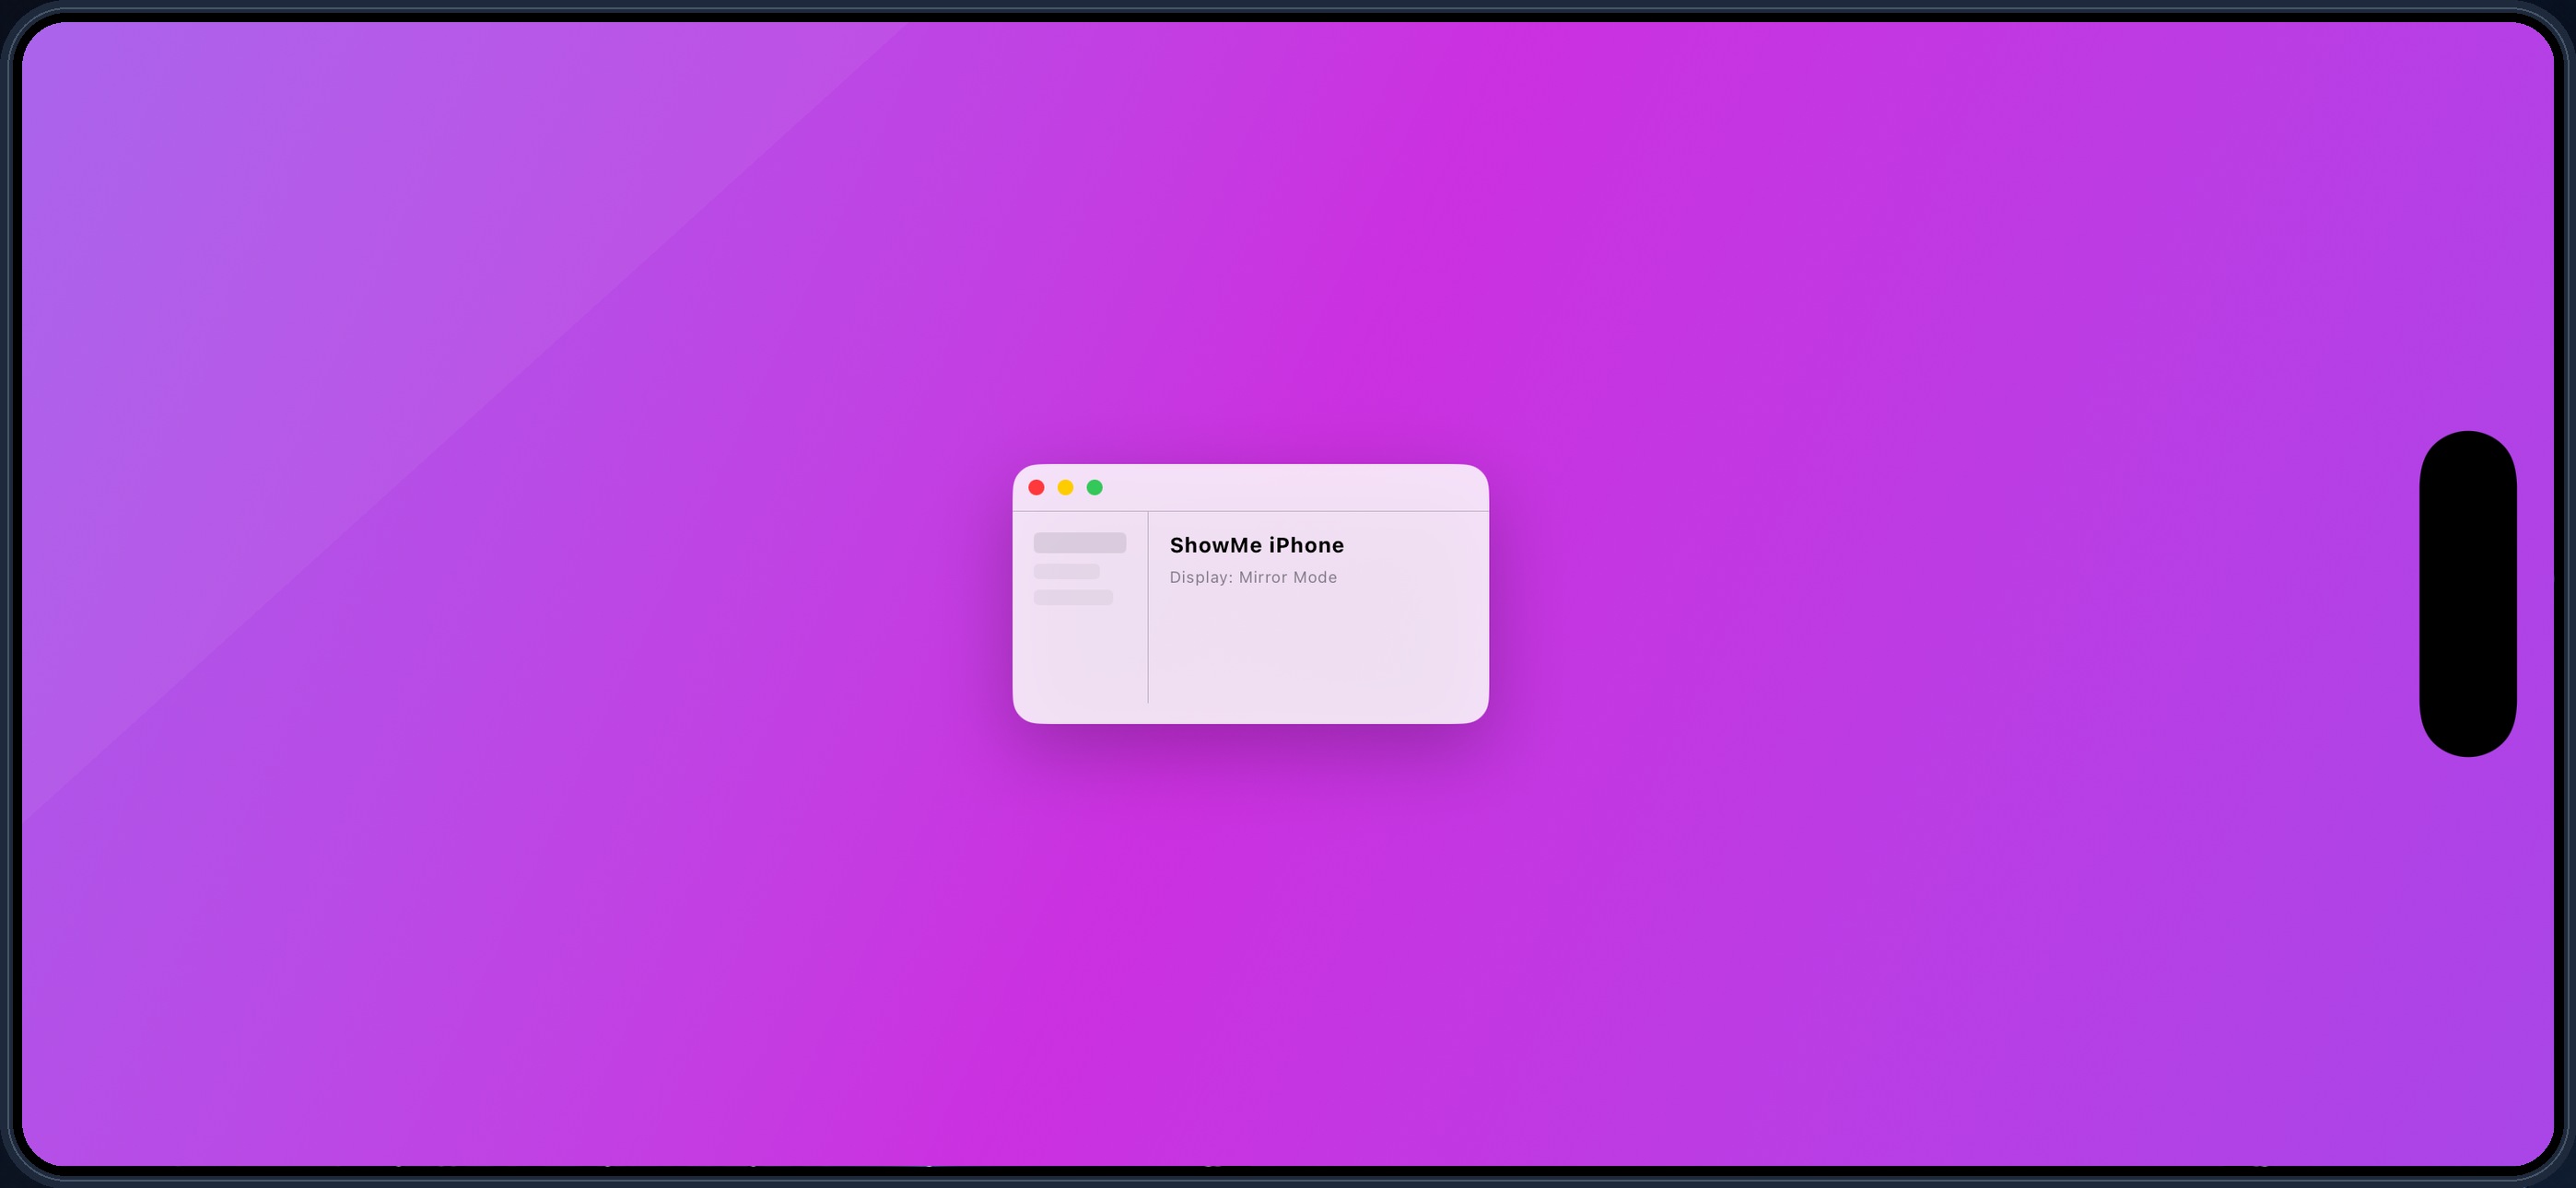Maximize the window with the green button

[1094, 487]
